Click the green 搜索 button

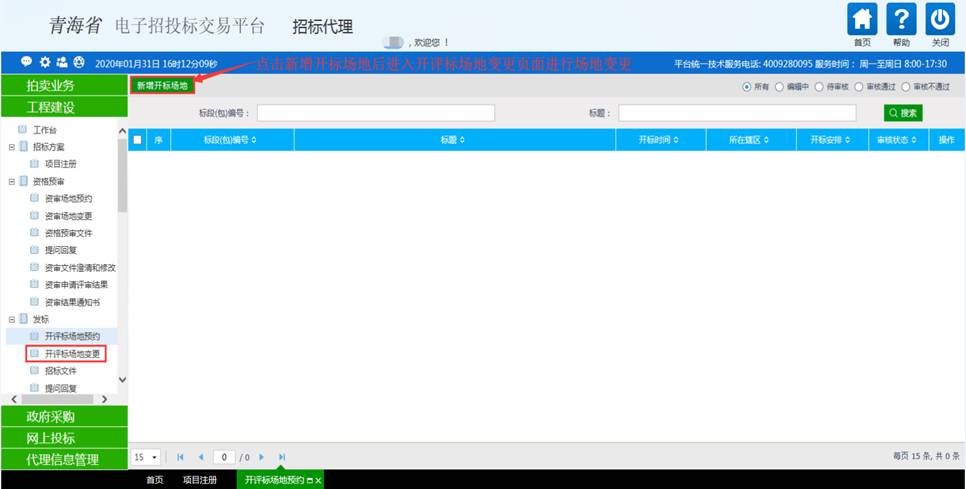(x=902, y=113)
